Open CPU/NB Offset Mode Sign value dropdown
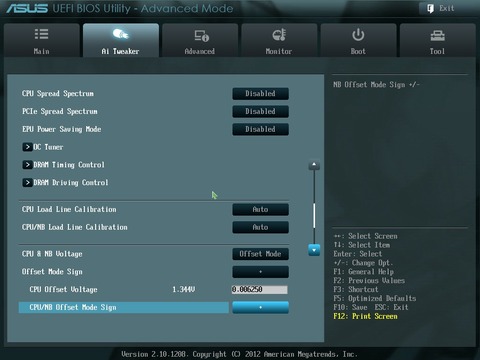Viewport: 480px width, 360px height. pyautogui.click(x=260, y=307)
